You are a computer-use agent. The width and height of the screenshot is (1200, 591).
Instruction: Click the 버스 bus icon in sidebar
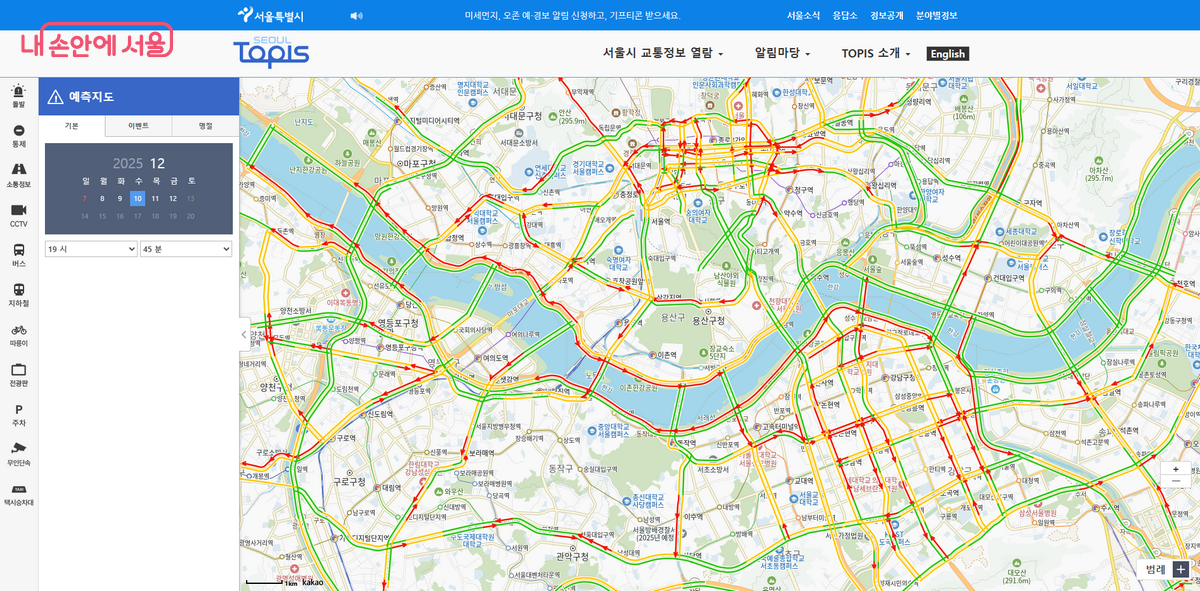coord(18,255)
